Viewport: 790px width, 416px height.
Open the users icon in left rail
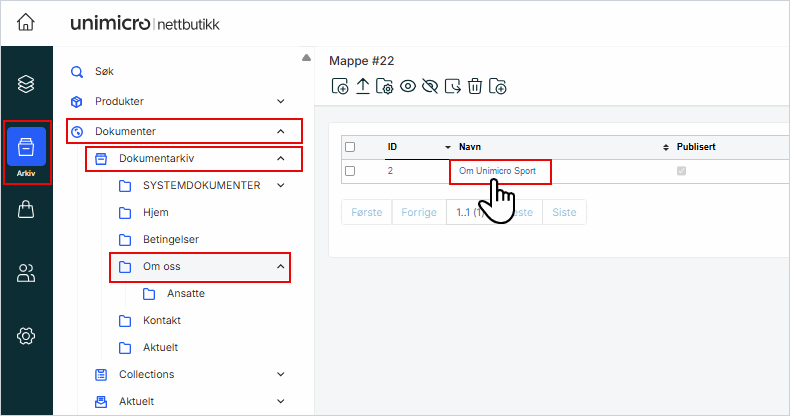click(x=26, y=273)
